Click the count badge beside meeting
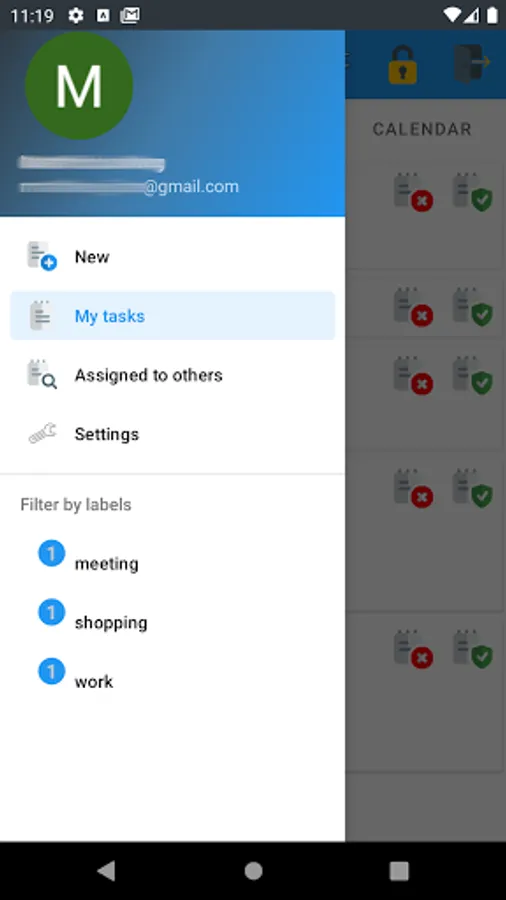The width and height of the screenshot is (506, 900). [52, 553]
